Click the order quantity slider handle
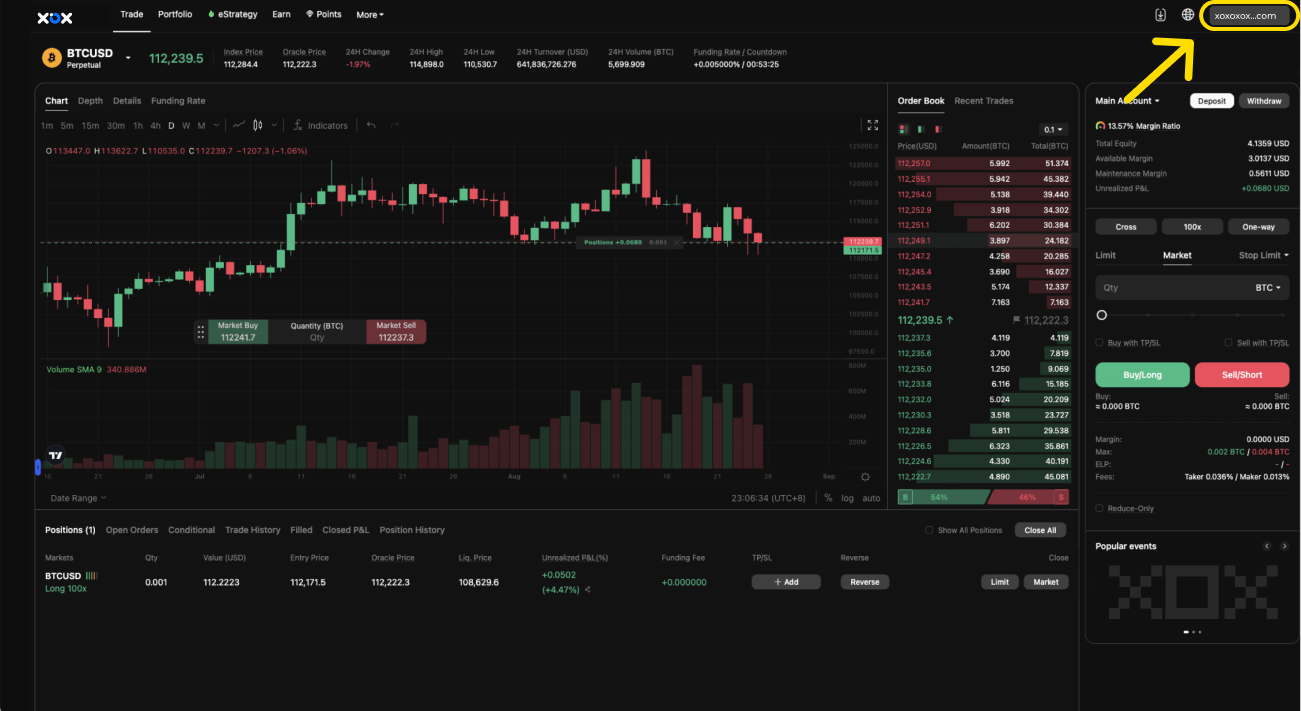Viewport: 1301px width, 711px height. click(x=1102, y=315)
